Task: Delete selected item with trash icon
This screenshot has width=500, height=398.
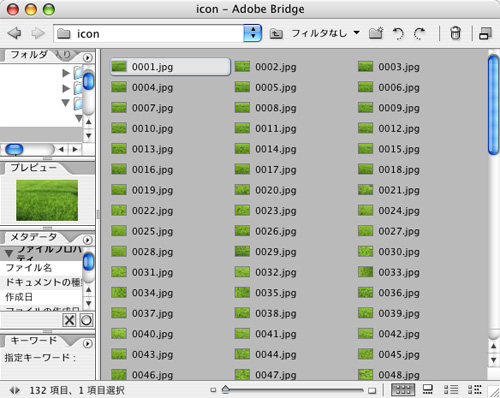Action: tap(455, 33)
